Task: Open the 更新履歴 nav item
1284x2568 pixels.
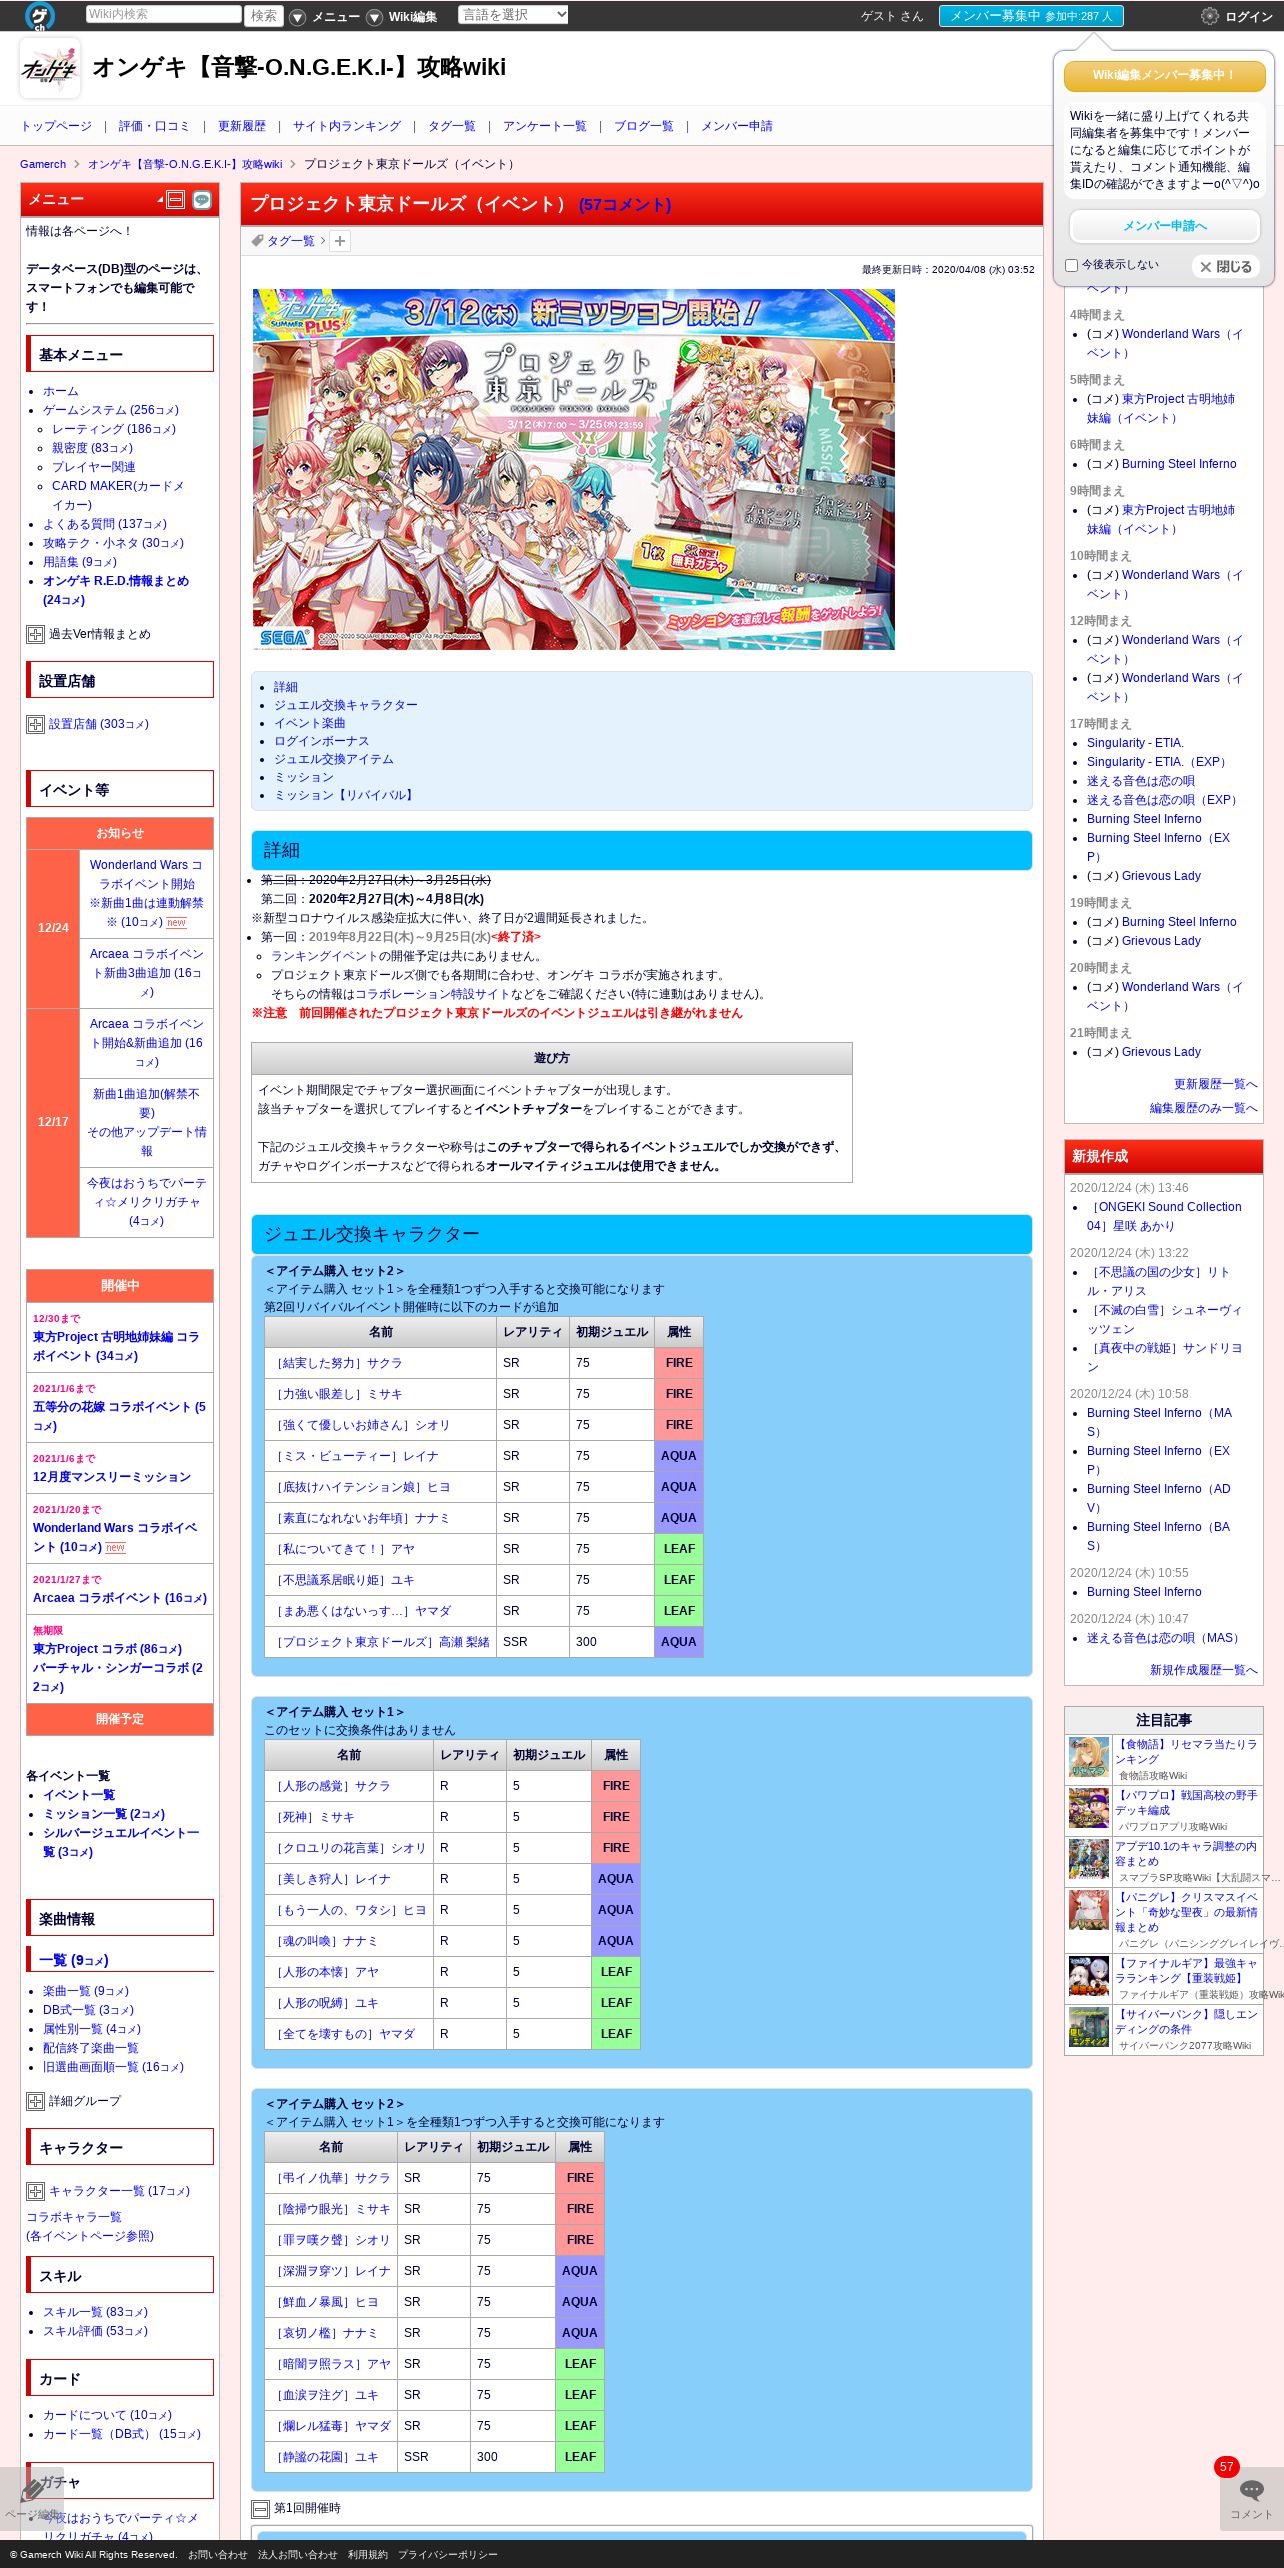Action: [242, 126]
